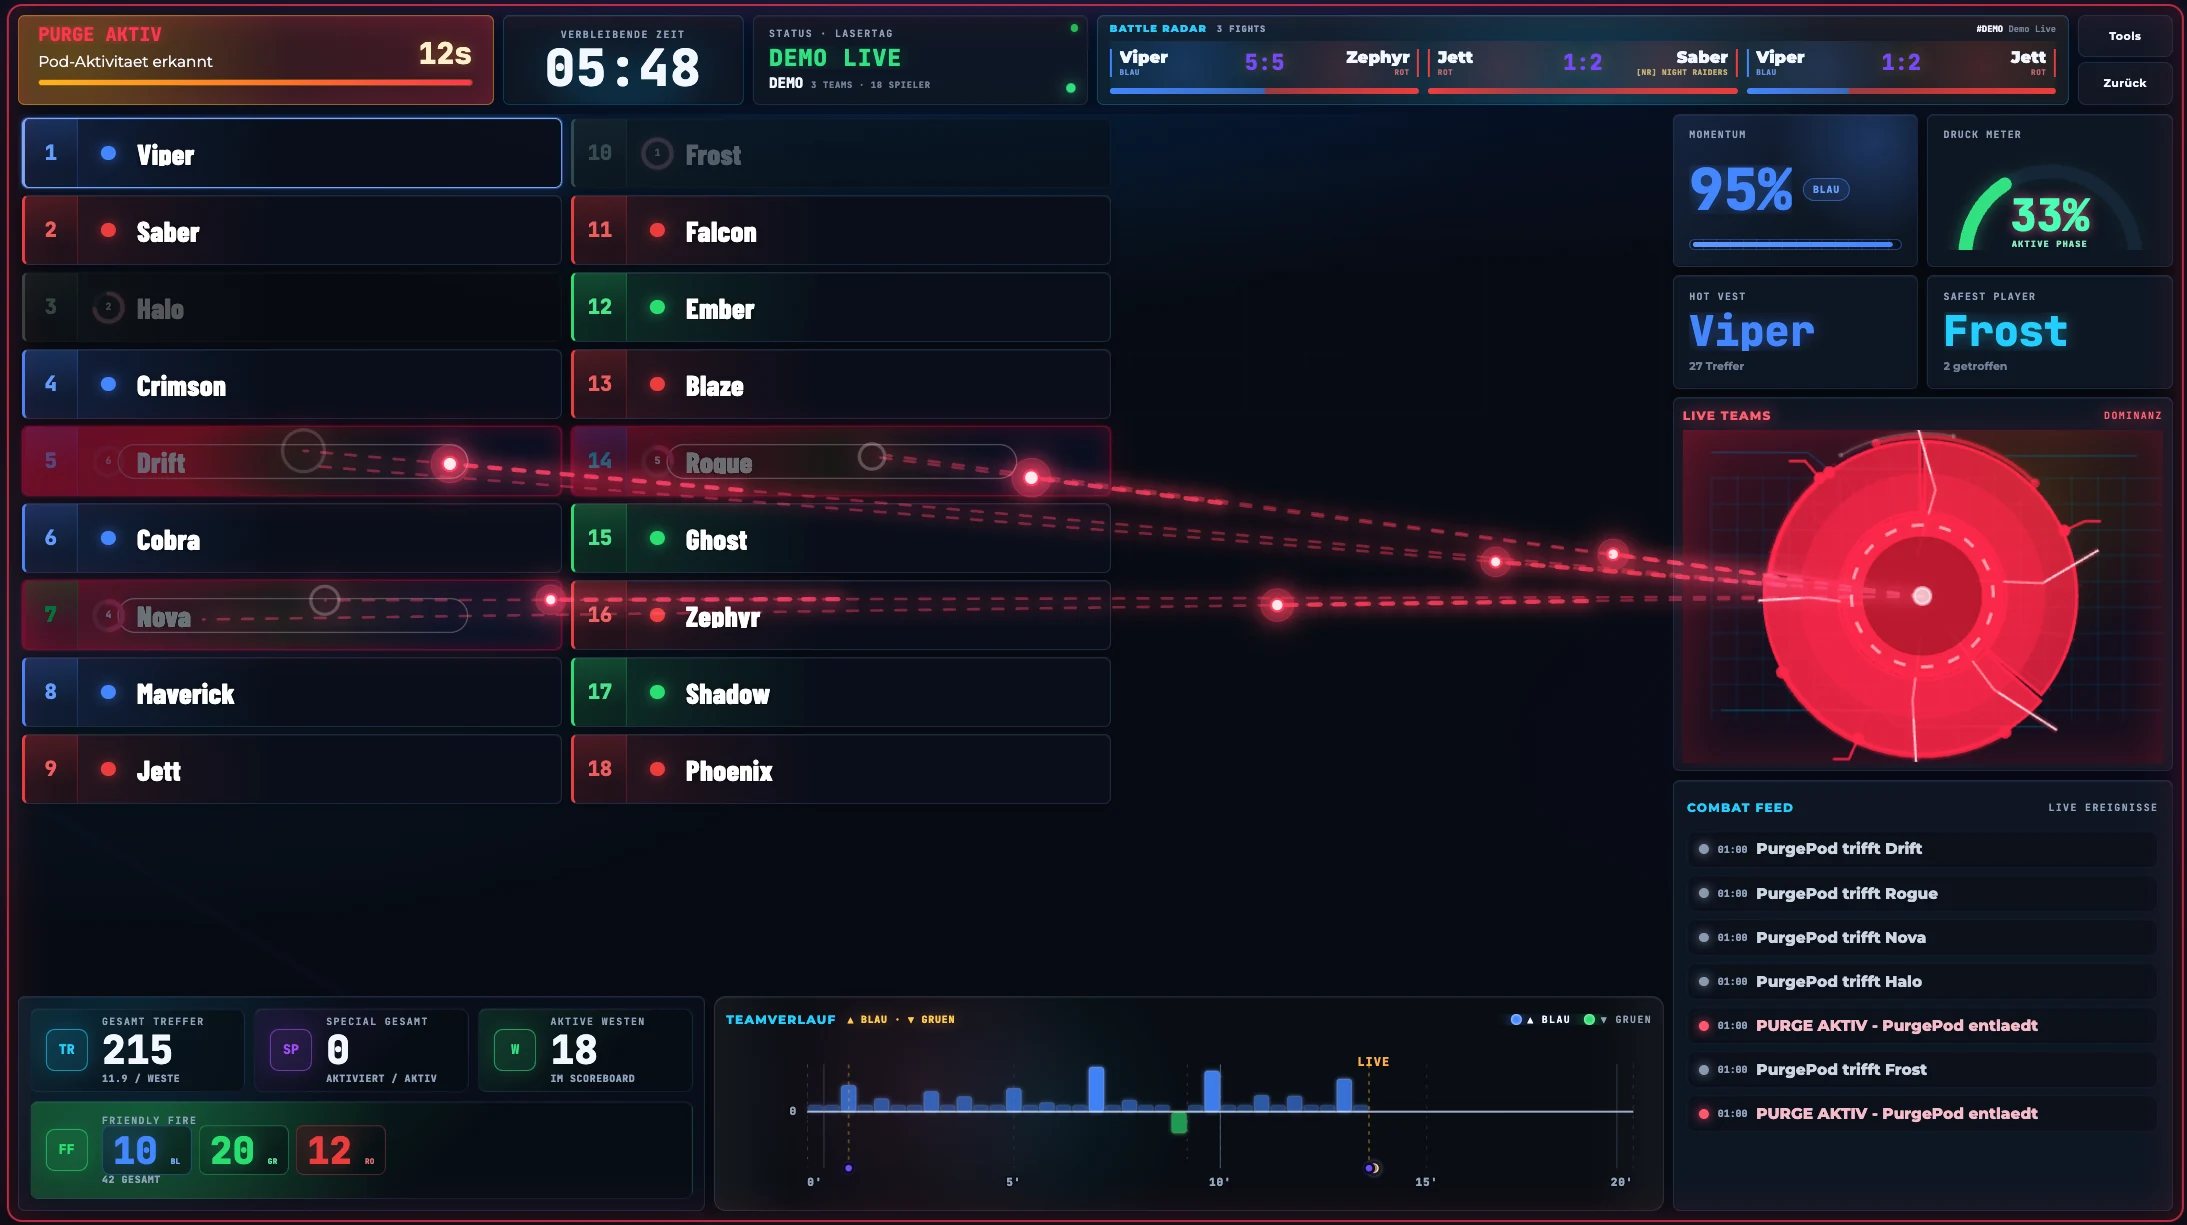
Task: Select player row 2 Saber
Action: pyautogui.click(x=292, y=230)
